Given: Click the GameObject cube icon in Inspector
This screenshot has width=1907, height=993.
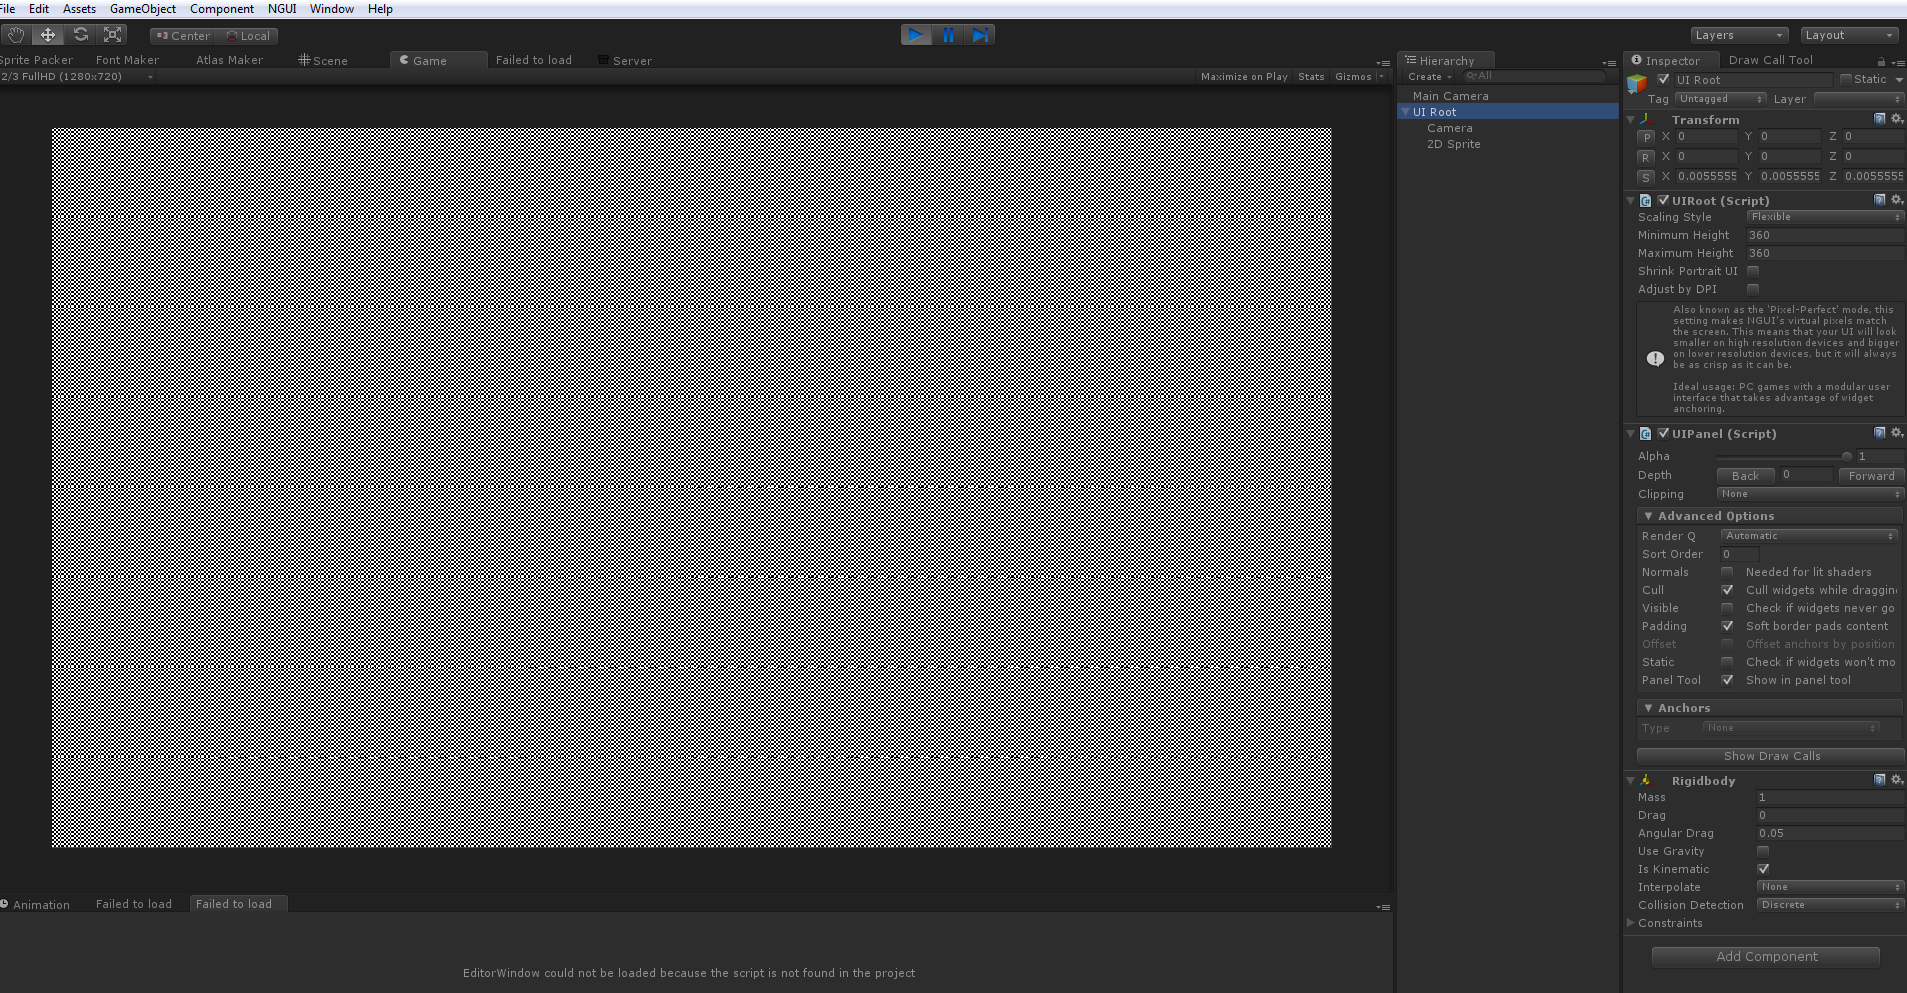Looking at the screenshot, I should click(x=1637, y=83).
